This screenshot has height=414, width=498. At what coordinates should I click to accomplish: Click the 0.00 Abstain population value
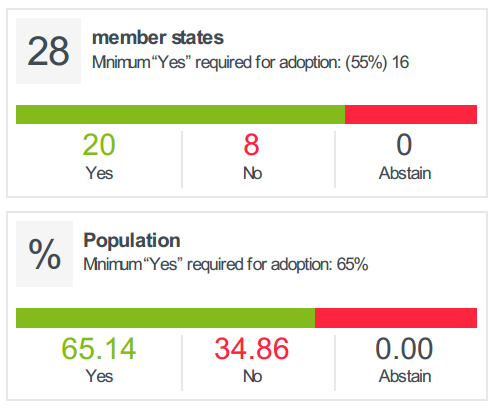point(404,349)
